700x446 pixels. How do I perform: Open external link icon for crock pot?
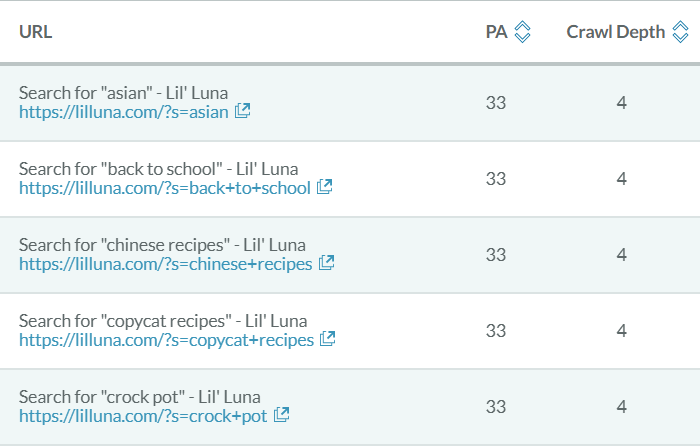(x=281, y=415)
